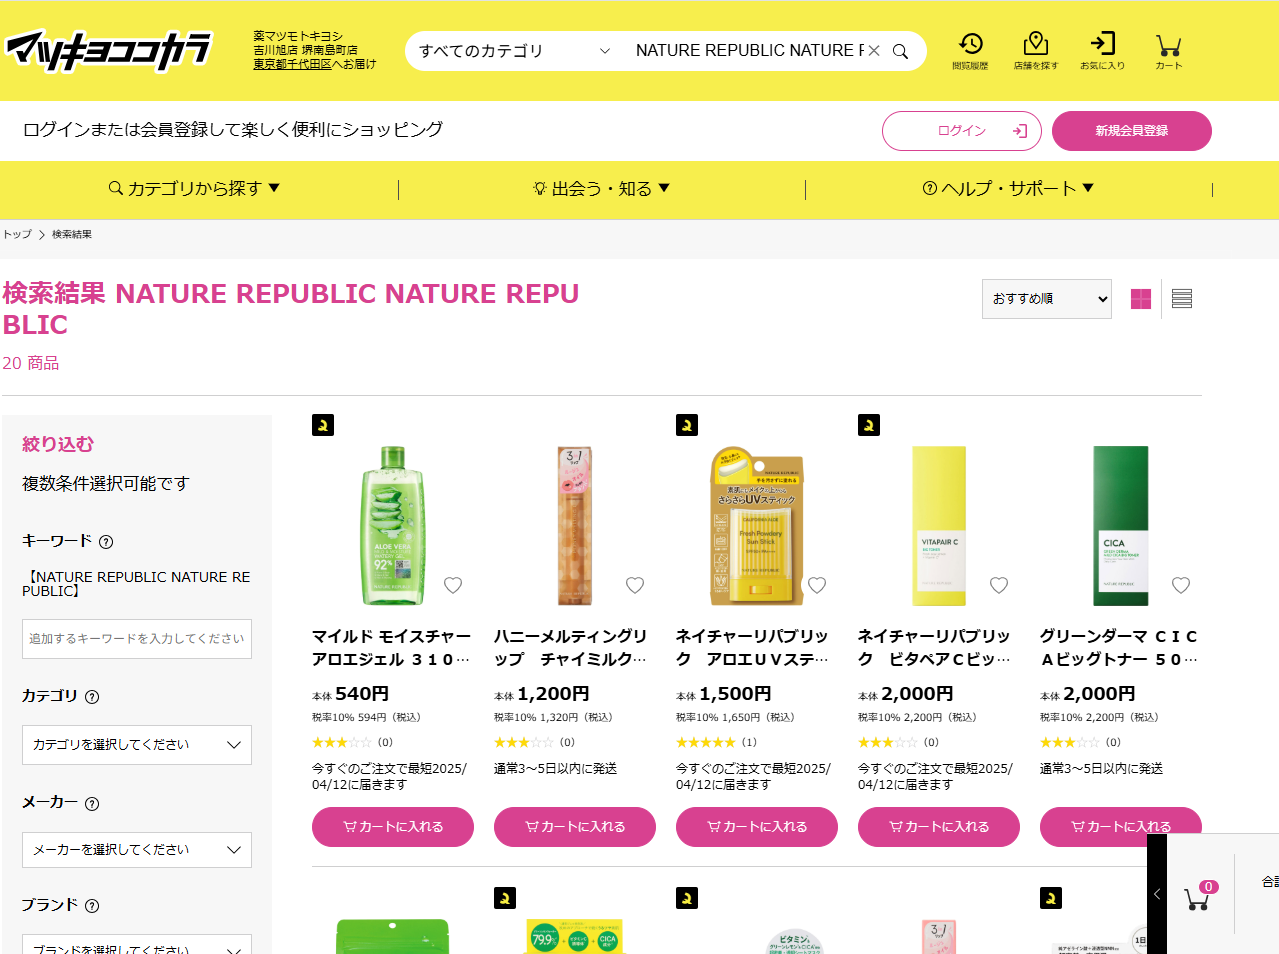Open the CICA toner product image

1121,526
